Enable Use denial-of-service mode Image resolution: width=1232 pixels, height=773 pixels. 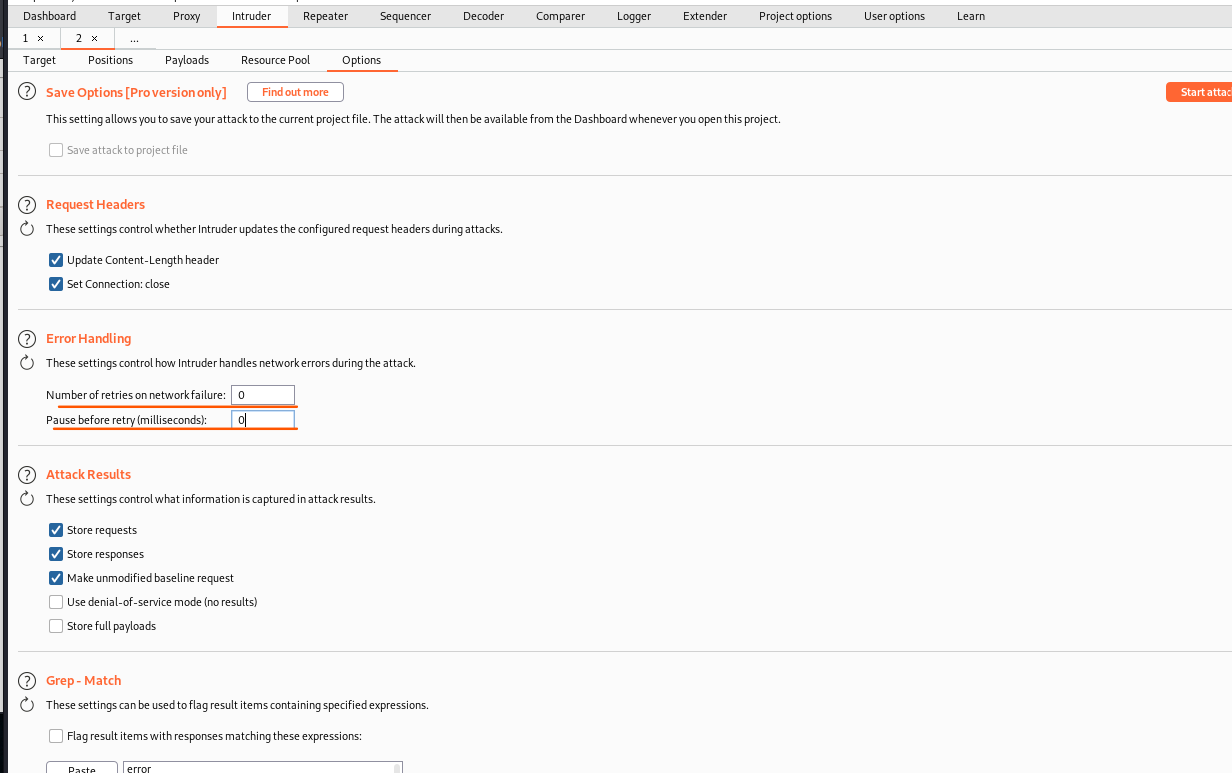click(x=56, y=602)
